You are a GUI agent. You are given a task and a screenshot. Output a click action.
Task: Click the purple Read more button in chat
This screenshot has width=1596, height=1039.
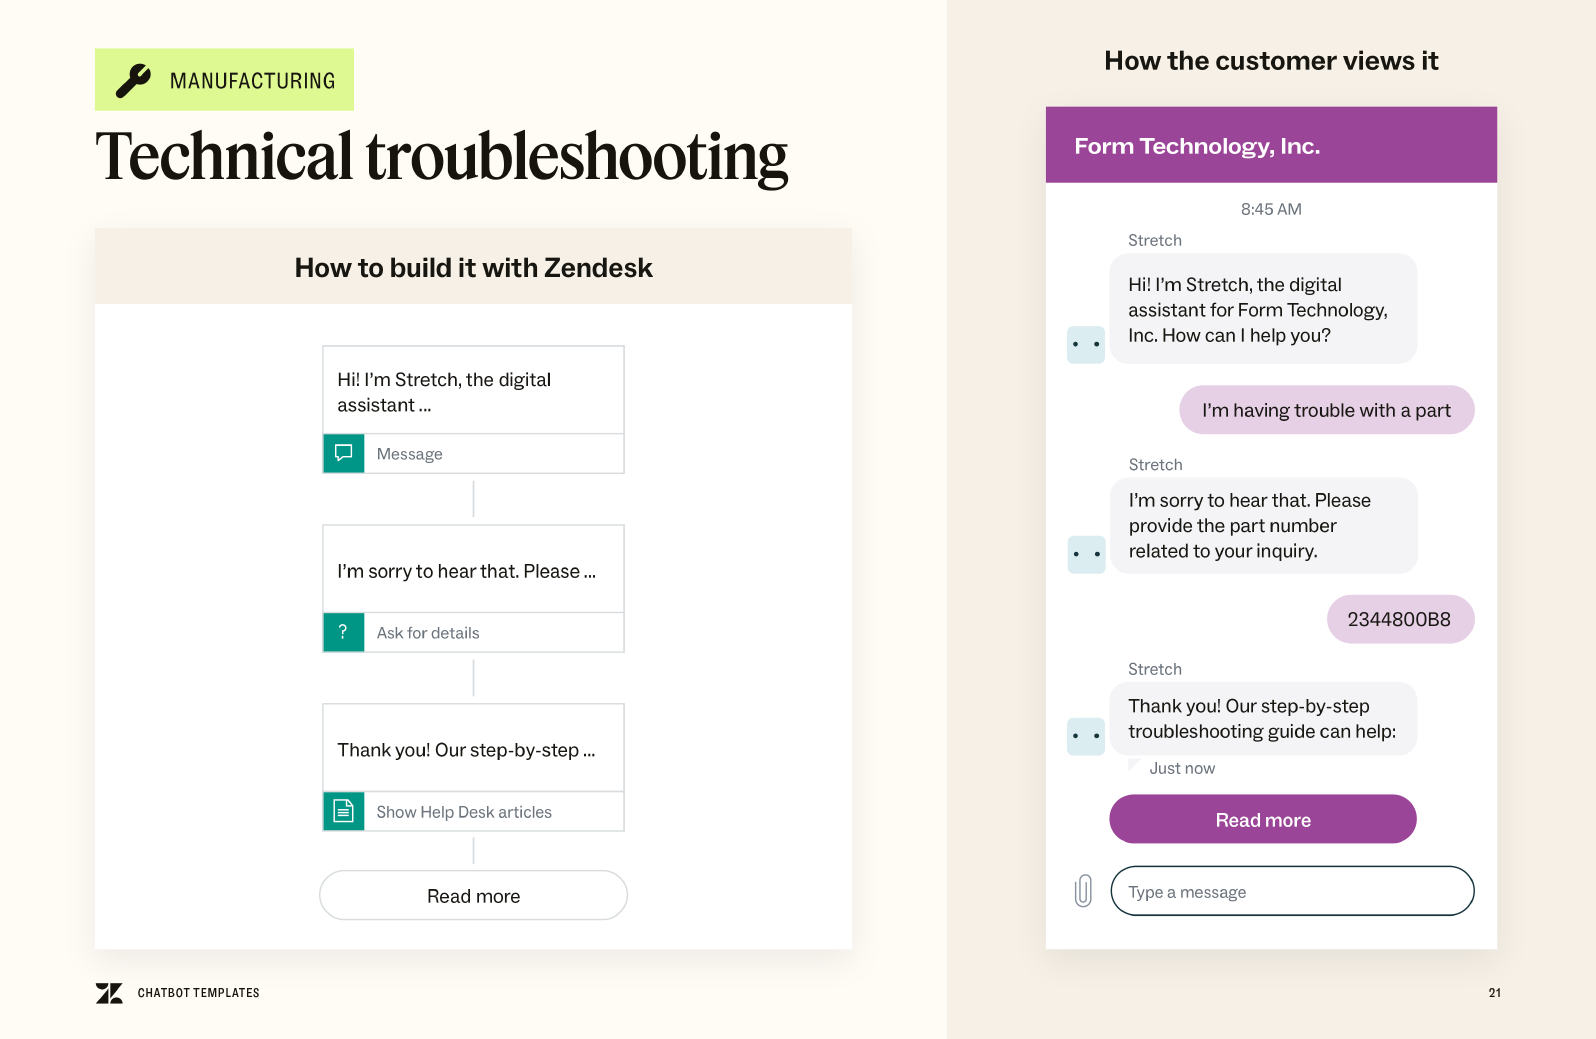(1263, 819)
